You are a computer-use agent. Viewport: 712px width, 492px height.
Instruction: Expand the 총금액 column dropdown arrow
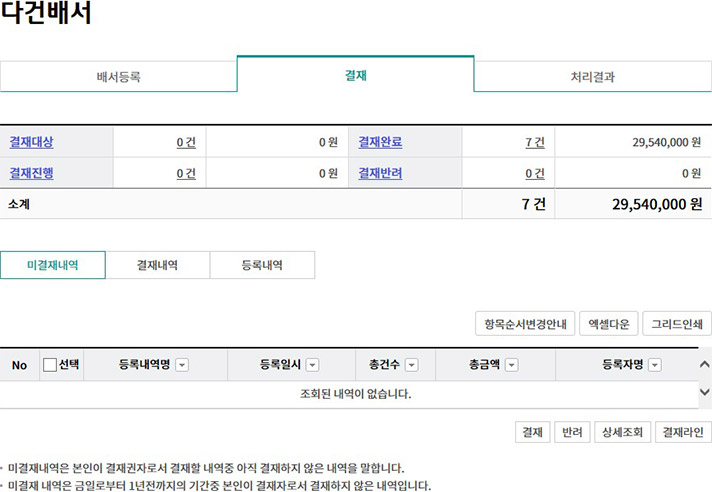point(512,366)
